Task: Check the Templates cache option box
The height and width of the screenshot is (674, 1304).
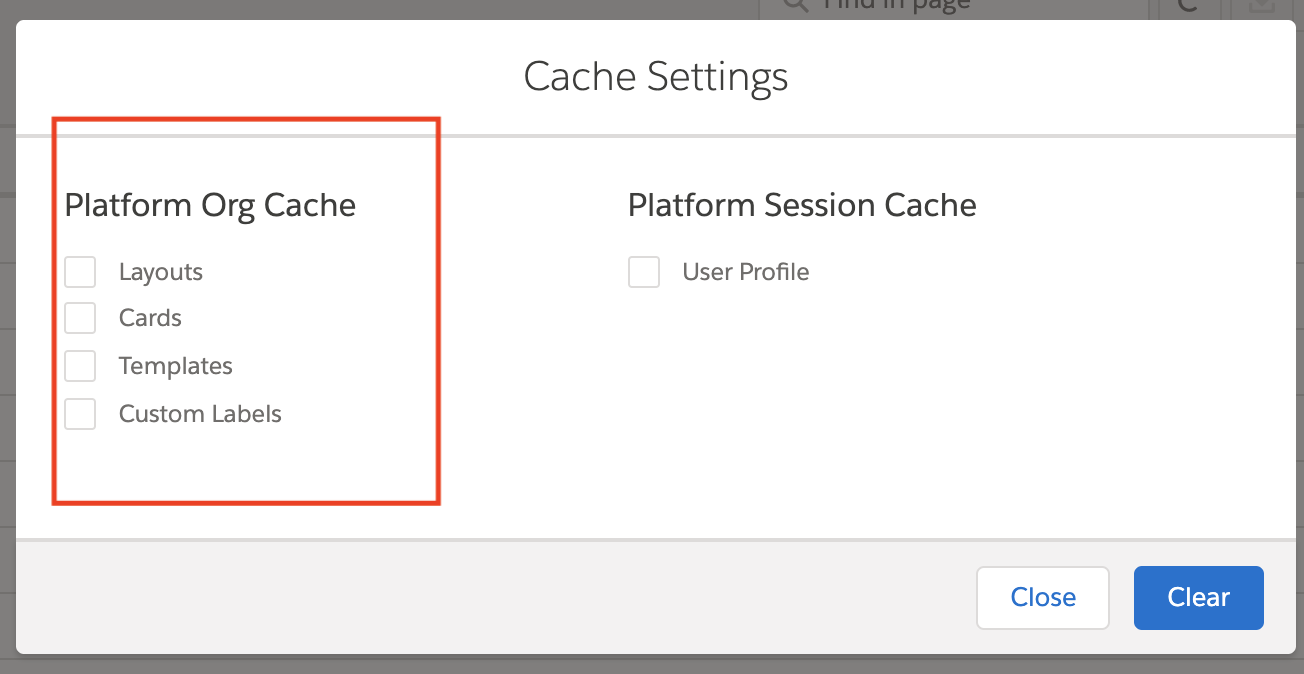Action: [80, 366]
